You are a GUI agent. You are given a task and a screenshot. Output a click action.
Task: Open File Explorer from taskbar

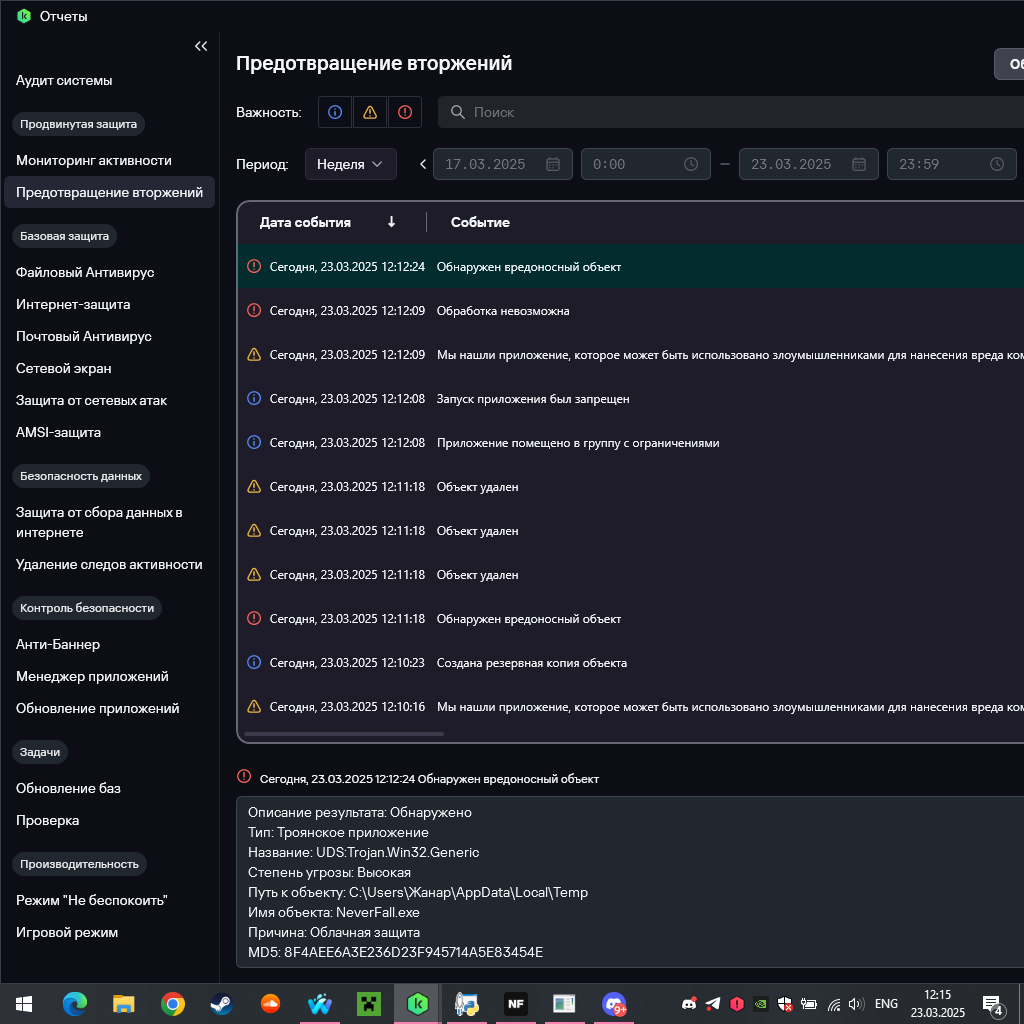(123, 1004)
